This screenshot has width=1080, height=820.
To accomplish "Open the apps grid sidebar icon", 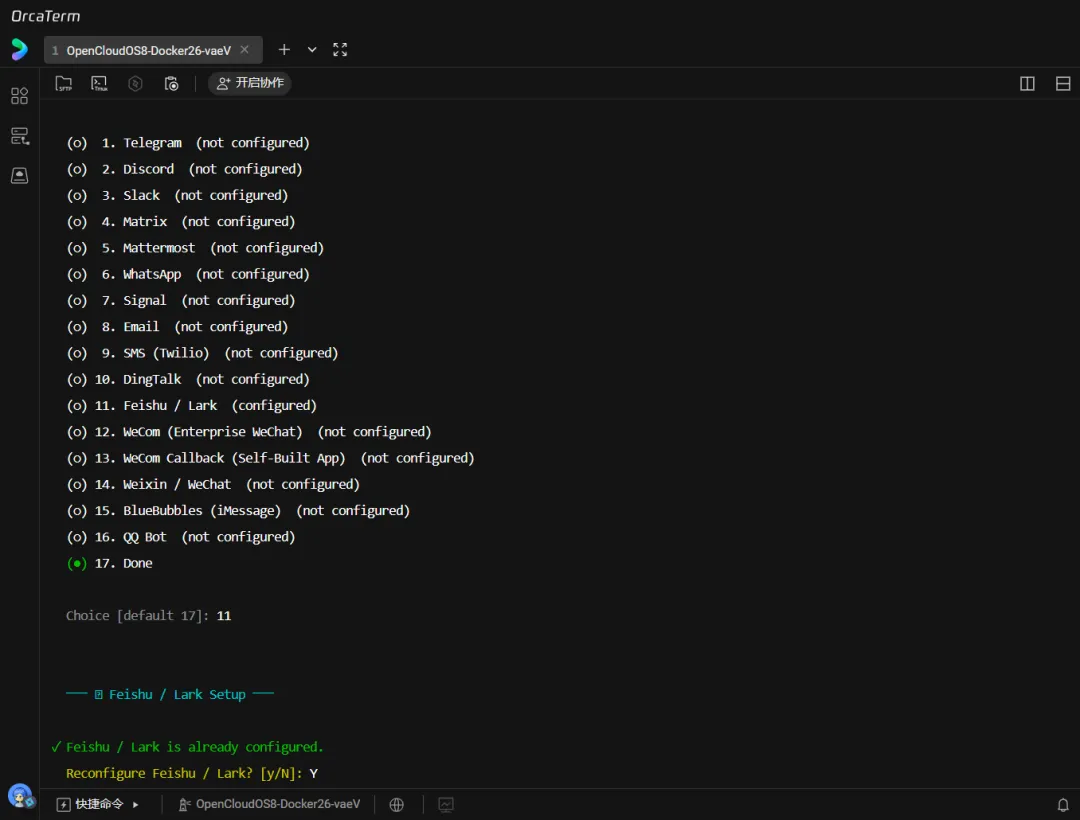I will (x=19, y=96).
